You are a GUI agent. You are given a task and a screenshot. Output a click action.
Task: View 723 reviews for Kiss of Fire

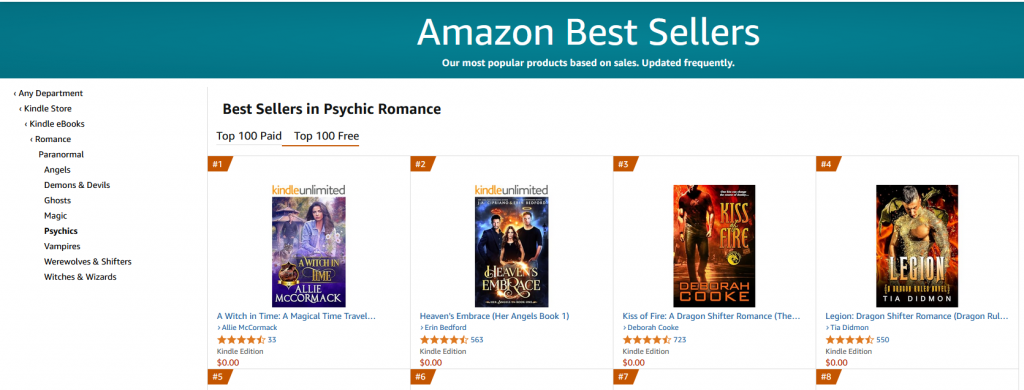pos(680,340)
